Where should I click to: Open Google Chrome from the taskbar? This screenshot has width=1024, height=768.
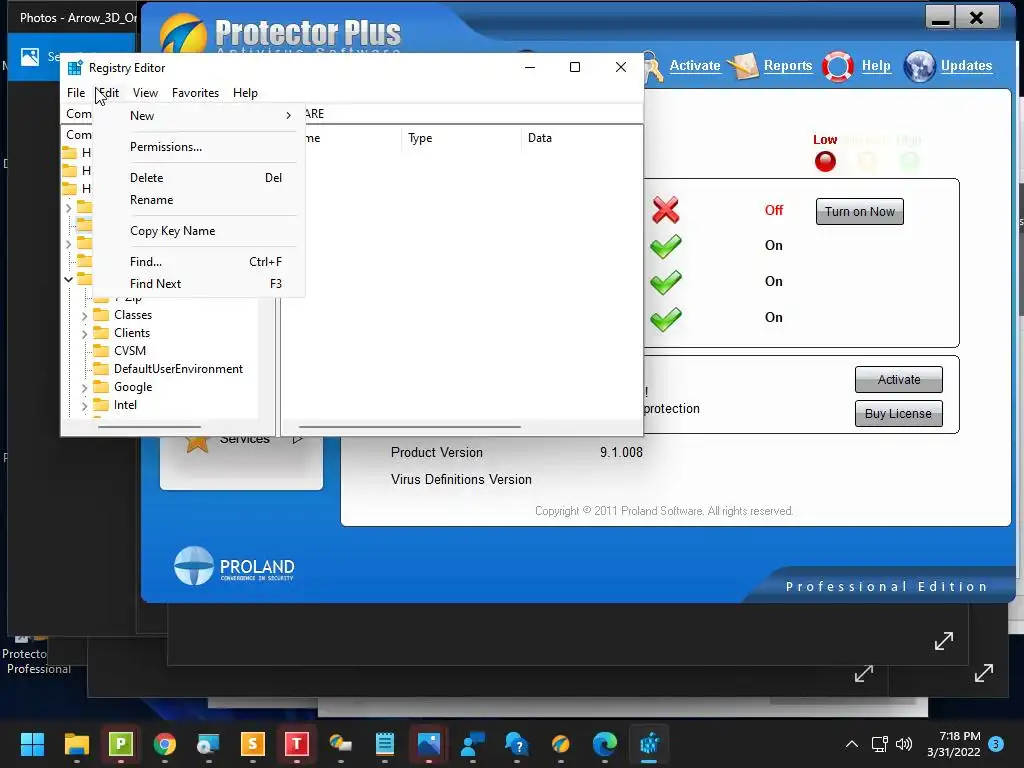click(x=165, y=744)
